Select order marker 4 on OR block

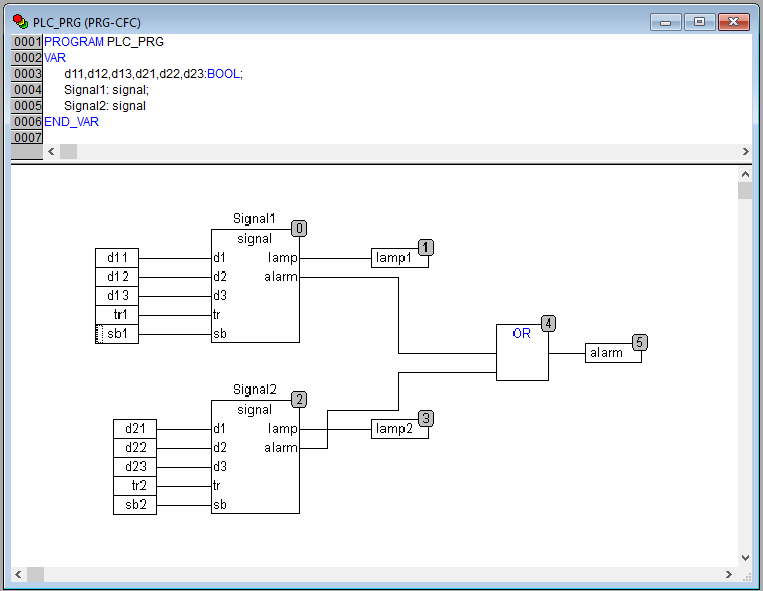coord(548,323)
